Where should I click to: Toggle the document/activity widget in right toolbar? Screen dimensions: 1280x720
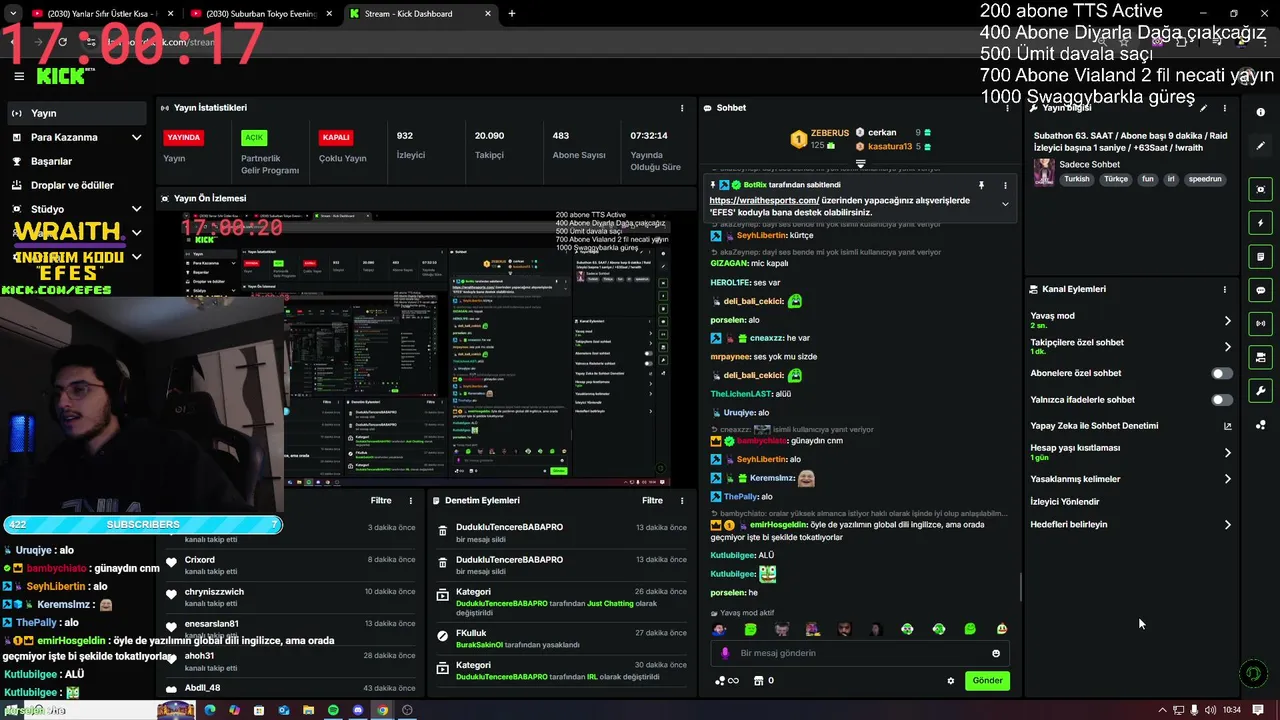(x=1260, y=257)
